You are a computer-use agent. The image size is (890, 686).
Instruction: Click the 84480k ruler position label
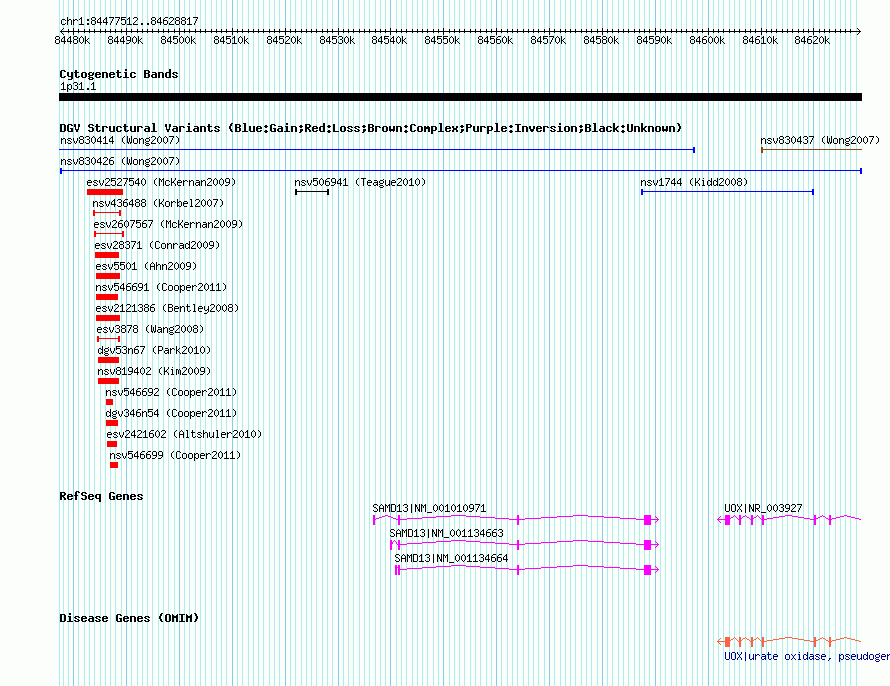point(72,41)
